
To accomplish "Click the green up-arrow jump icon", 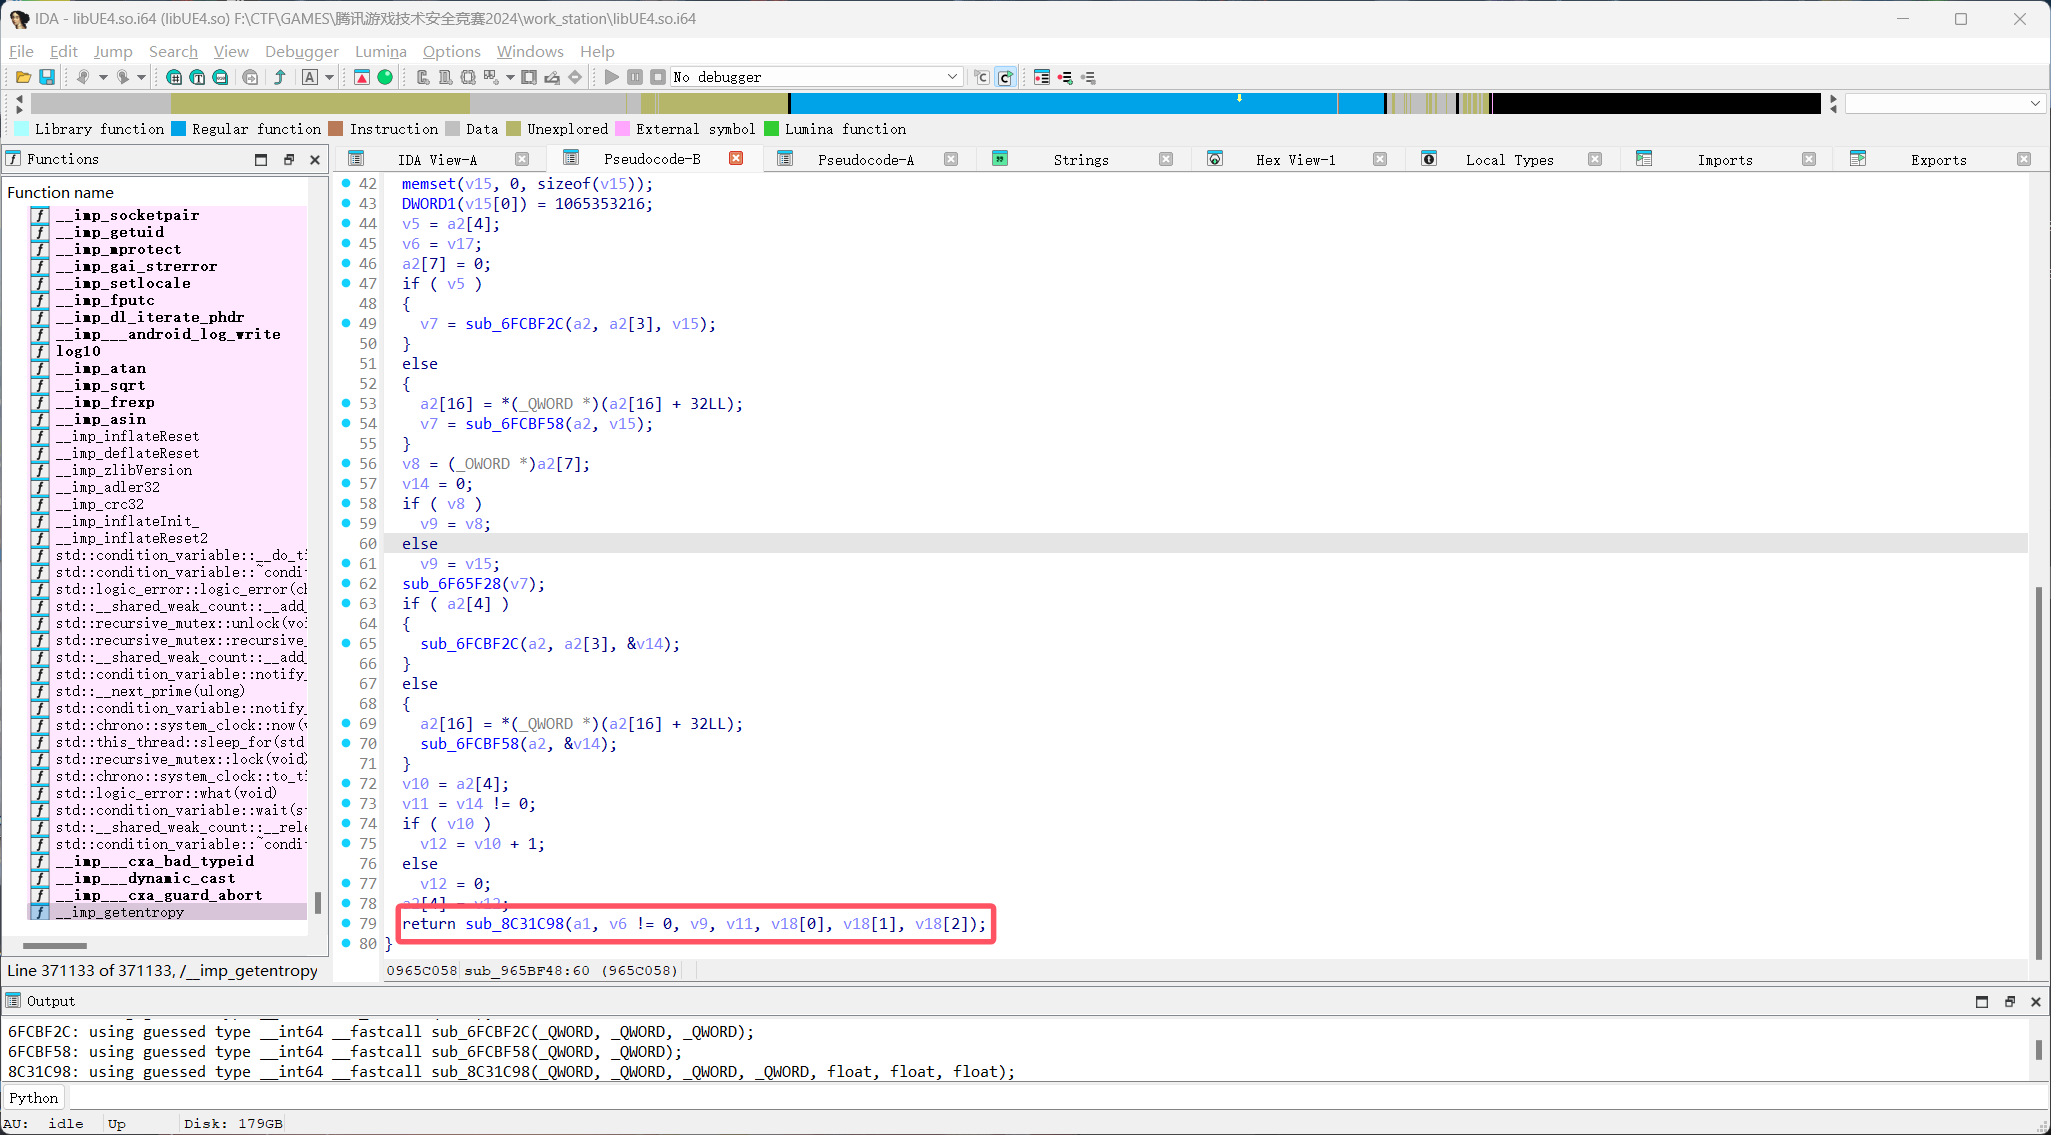I will (280, 77).
